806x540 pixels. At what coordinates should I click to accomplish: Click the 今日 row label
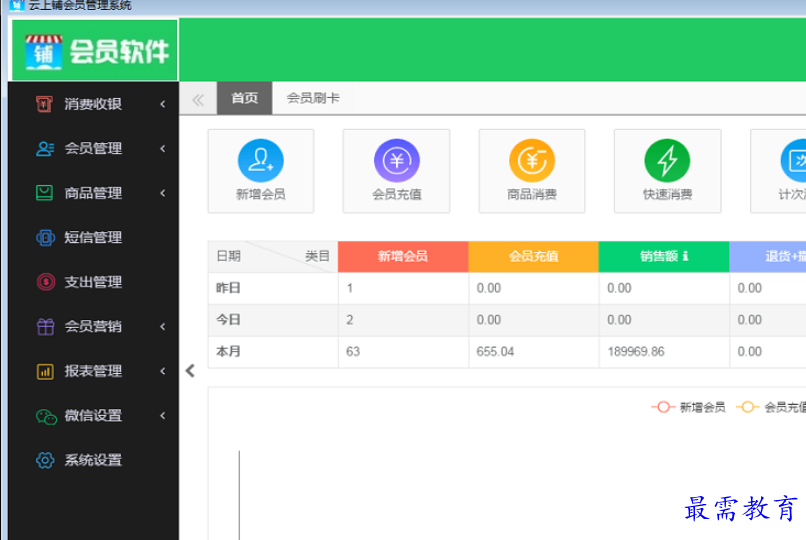pos(228,320)
